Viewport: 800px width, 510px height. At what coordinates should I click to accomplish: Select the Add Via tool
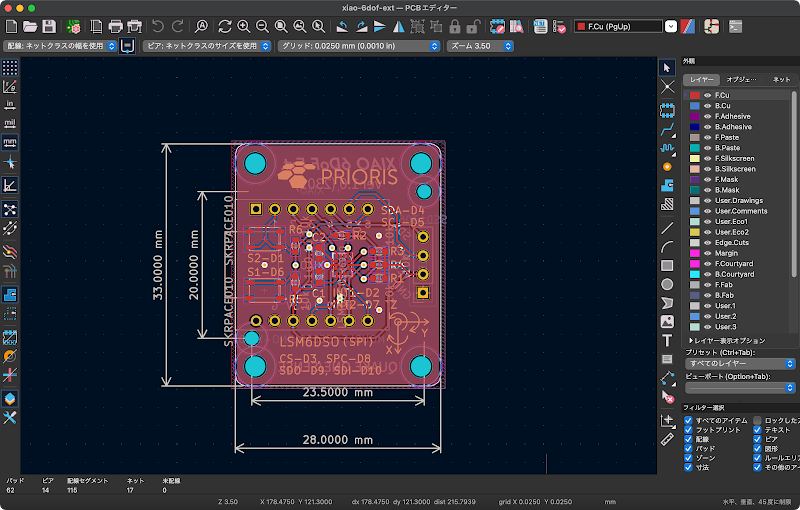click(667, 166)
